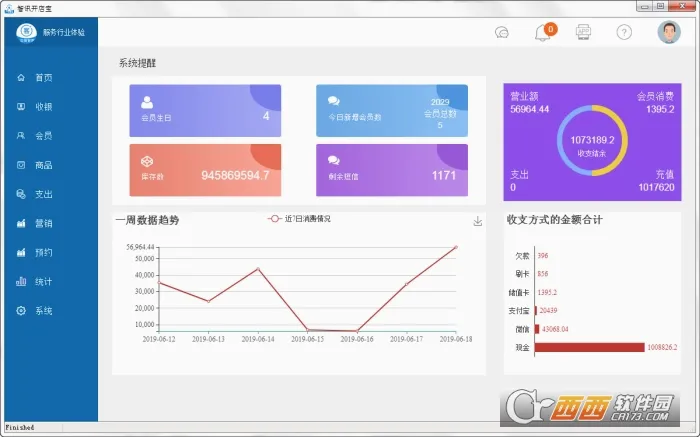Image resolution: width=700 pixels, height=437 pixels.
Task: Click the person icon on 会员生日 card
Action: pos(147,102)
